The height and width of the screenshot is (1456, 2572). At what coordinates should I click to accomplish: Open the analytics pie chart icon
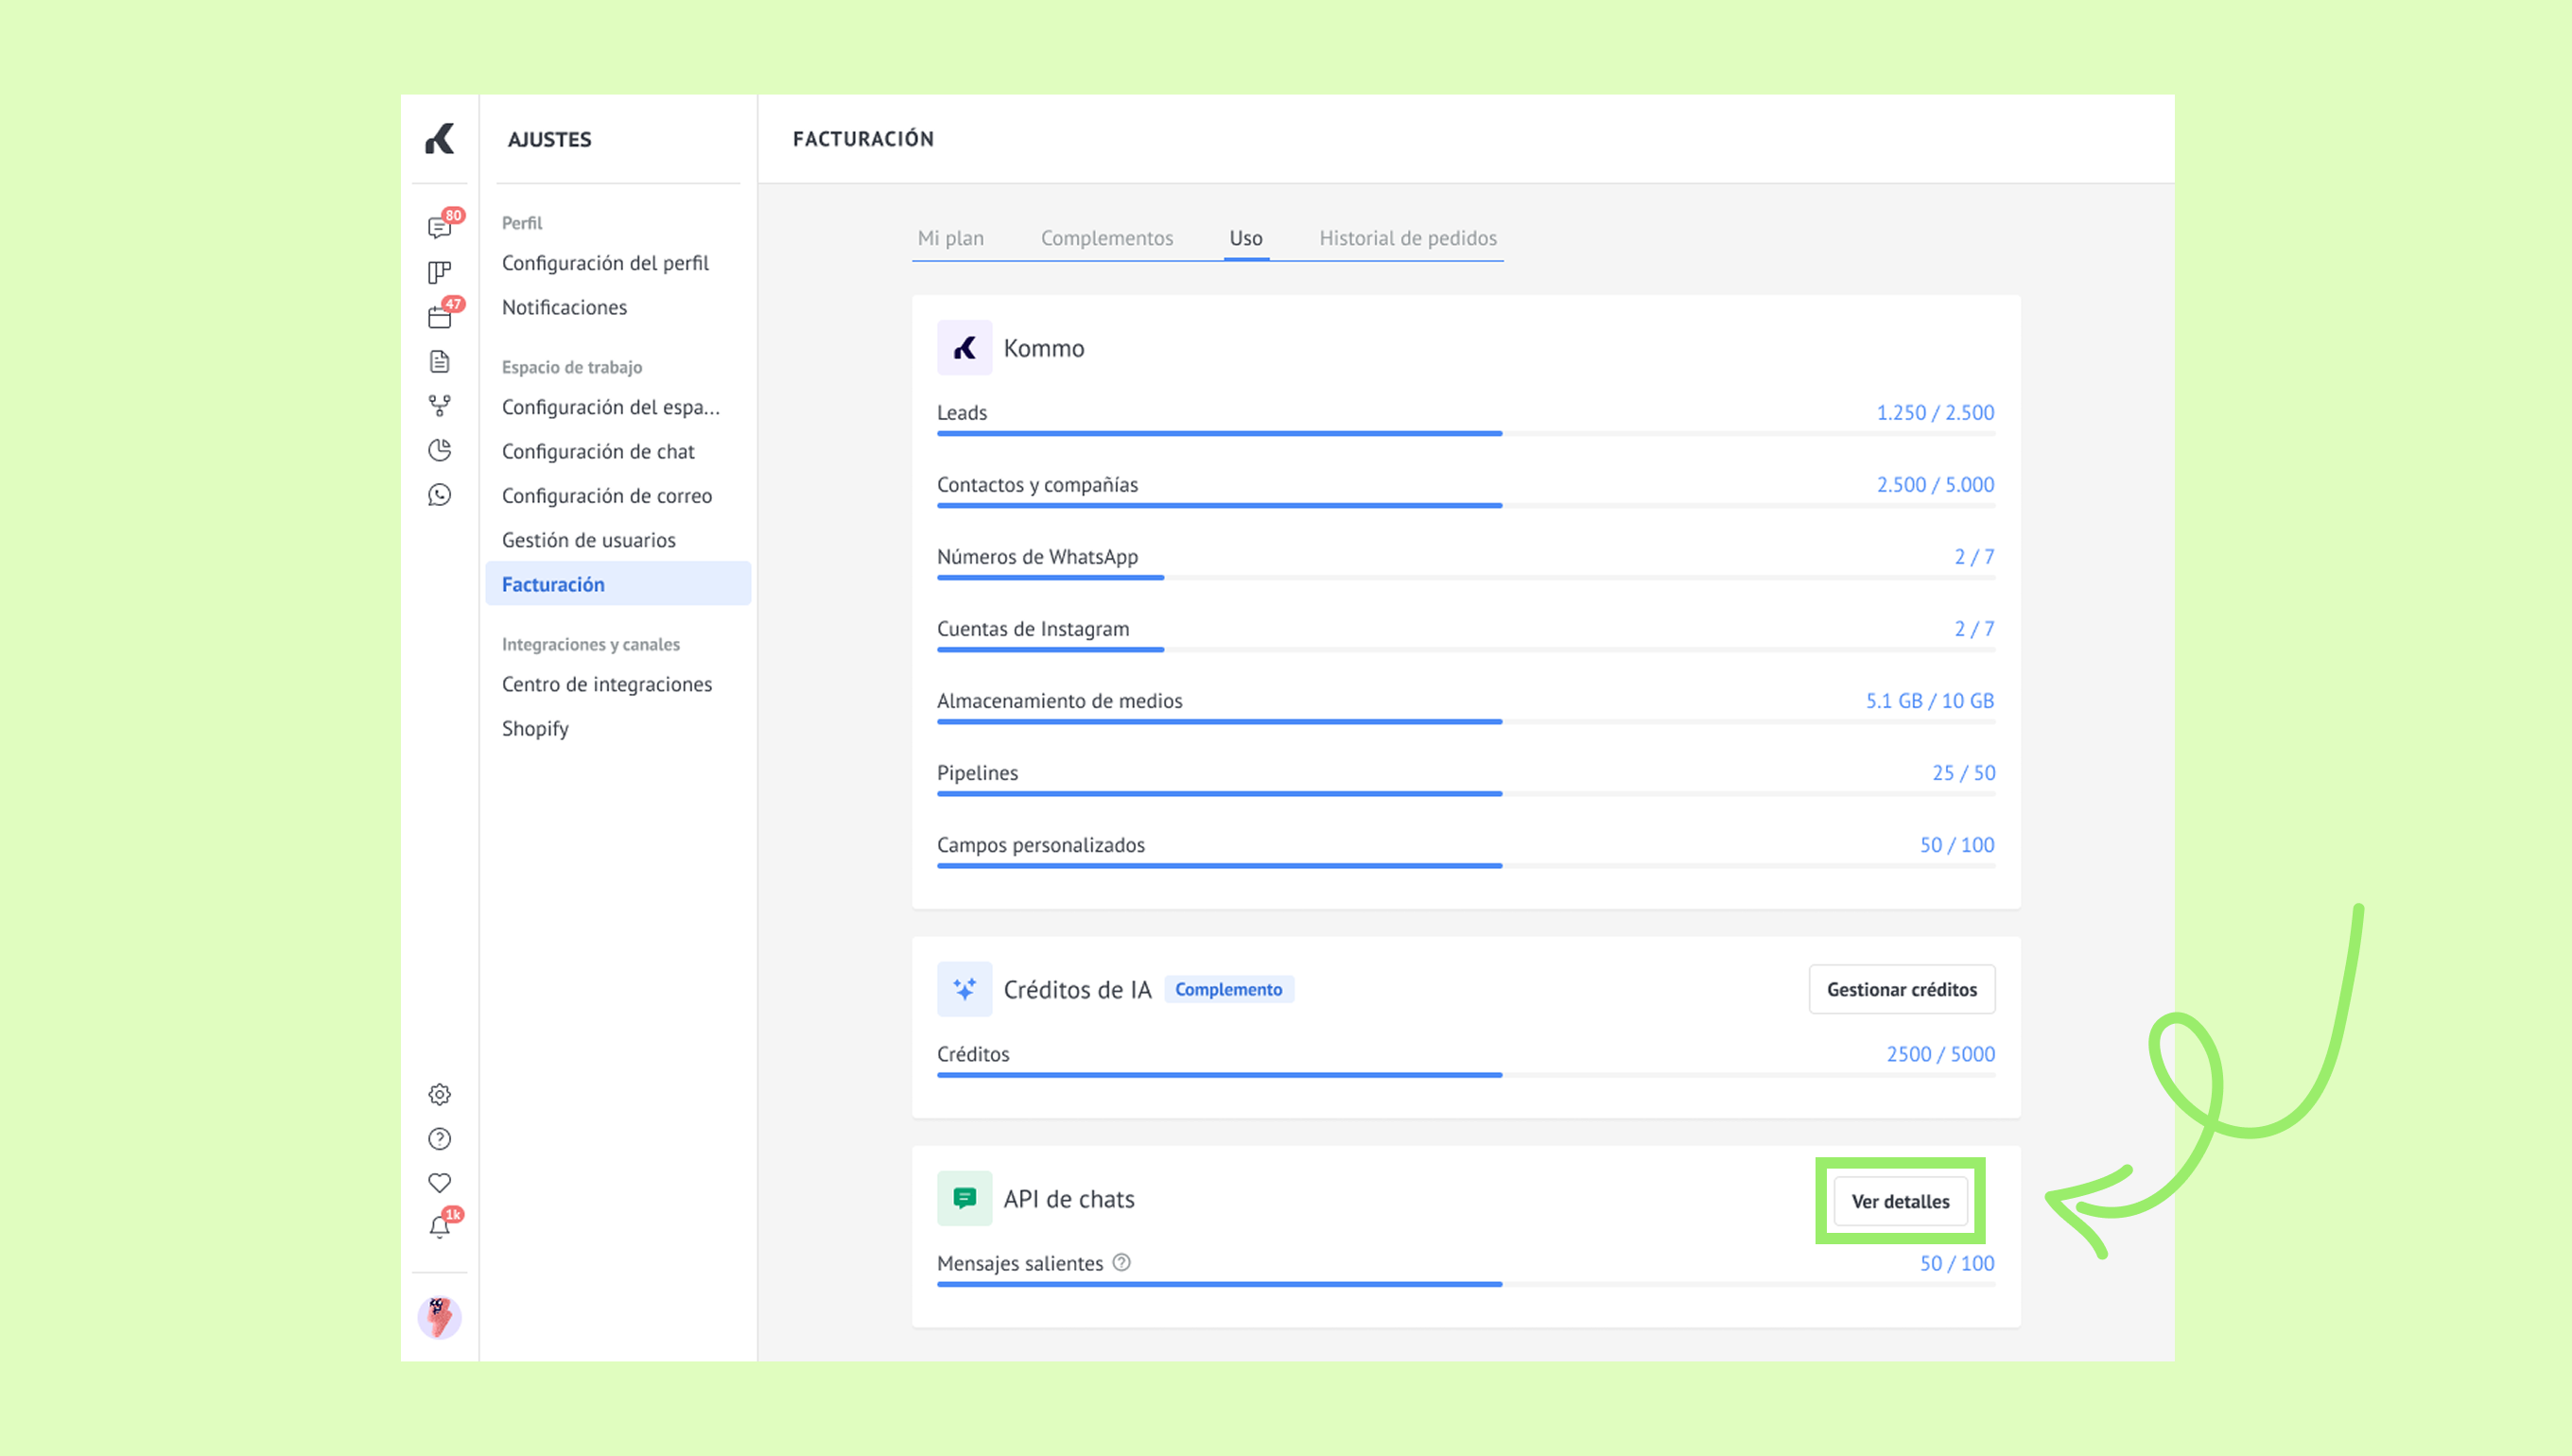tap(439, 450)
